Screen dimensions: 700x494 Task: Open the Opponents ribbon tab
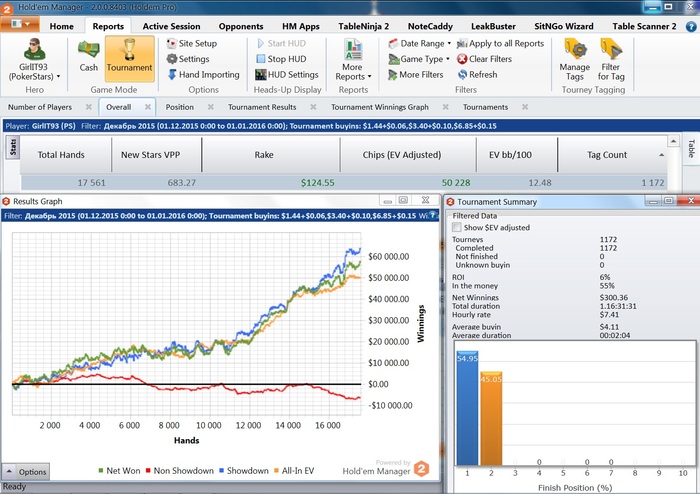[x=241, y=26]
